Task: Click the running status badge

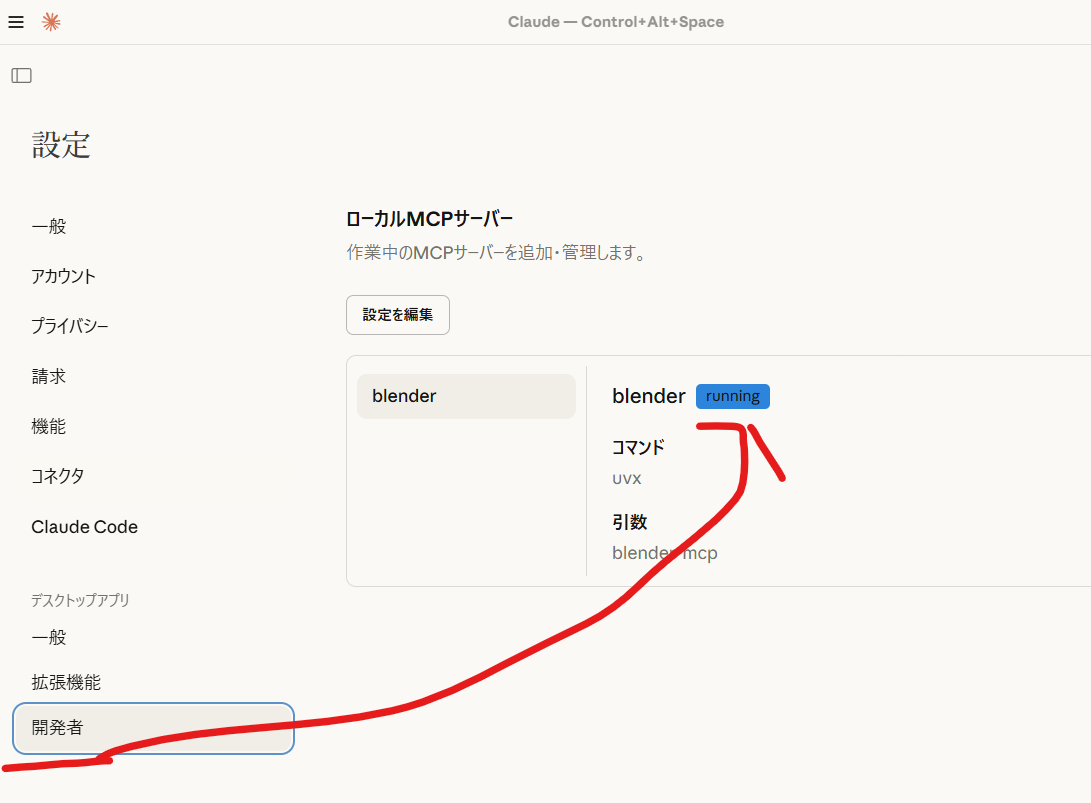Action: tap(733, 397)
